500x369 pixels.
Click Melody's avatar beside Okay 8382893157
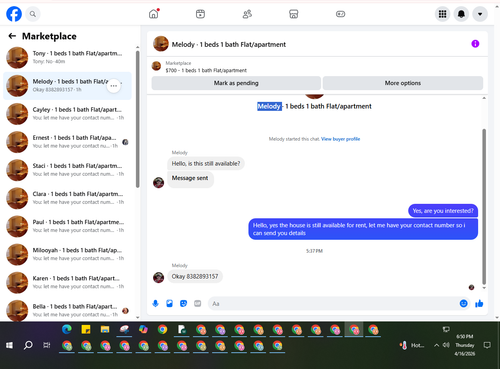coord(158,277)
